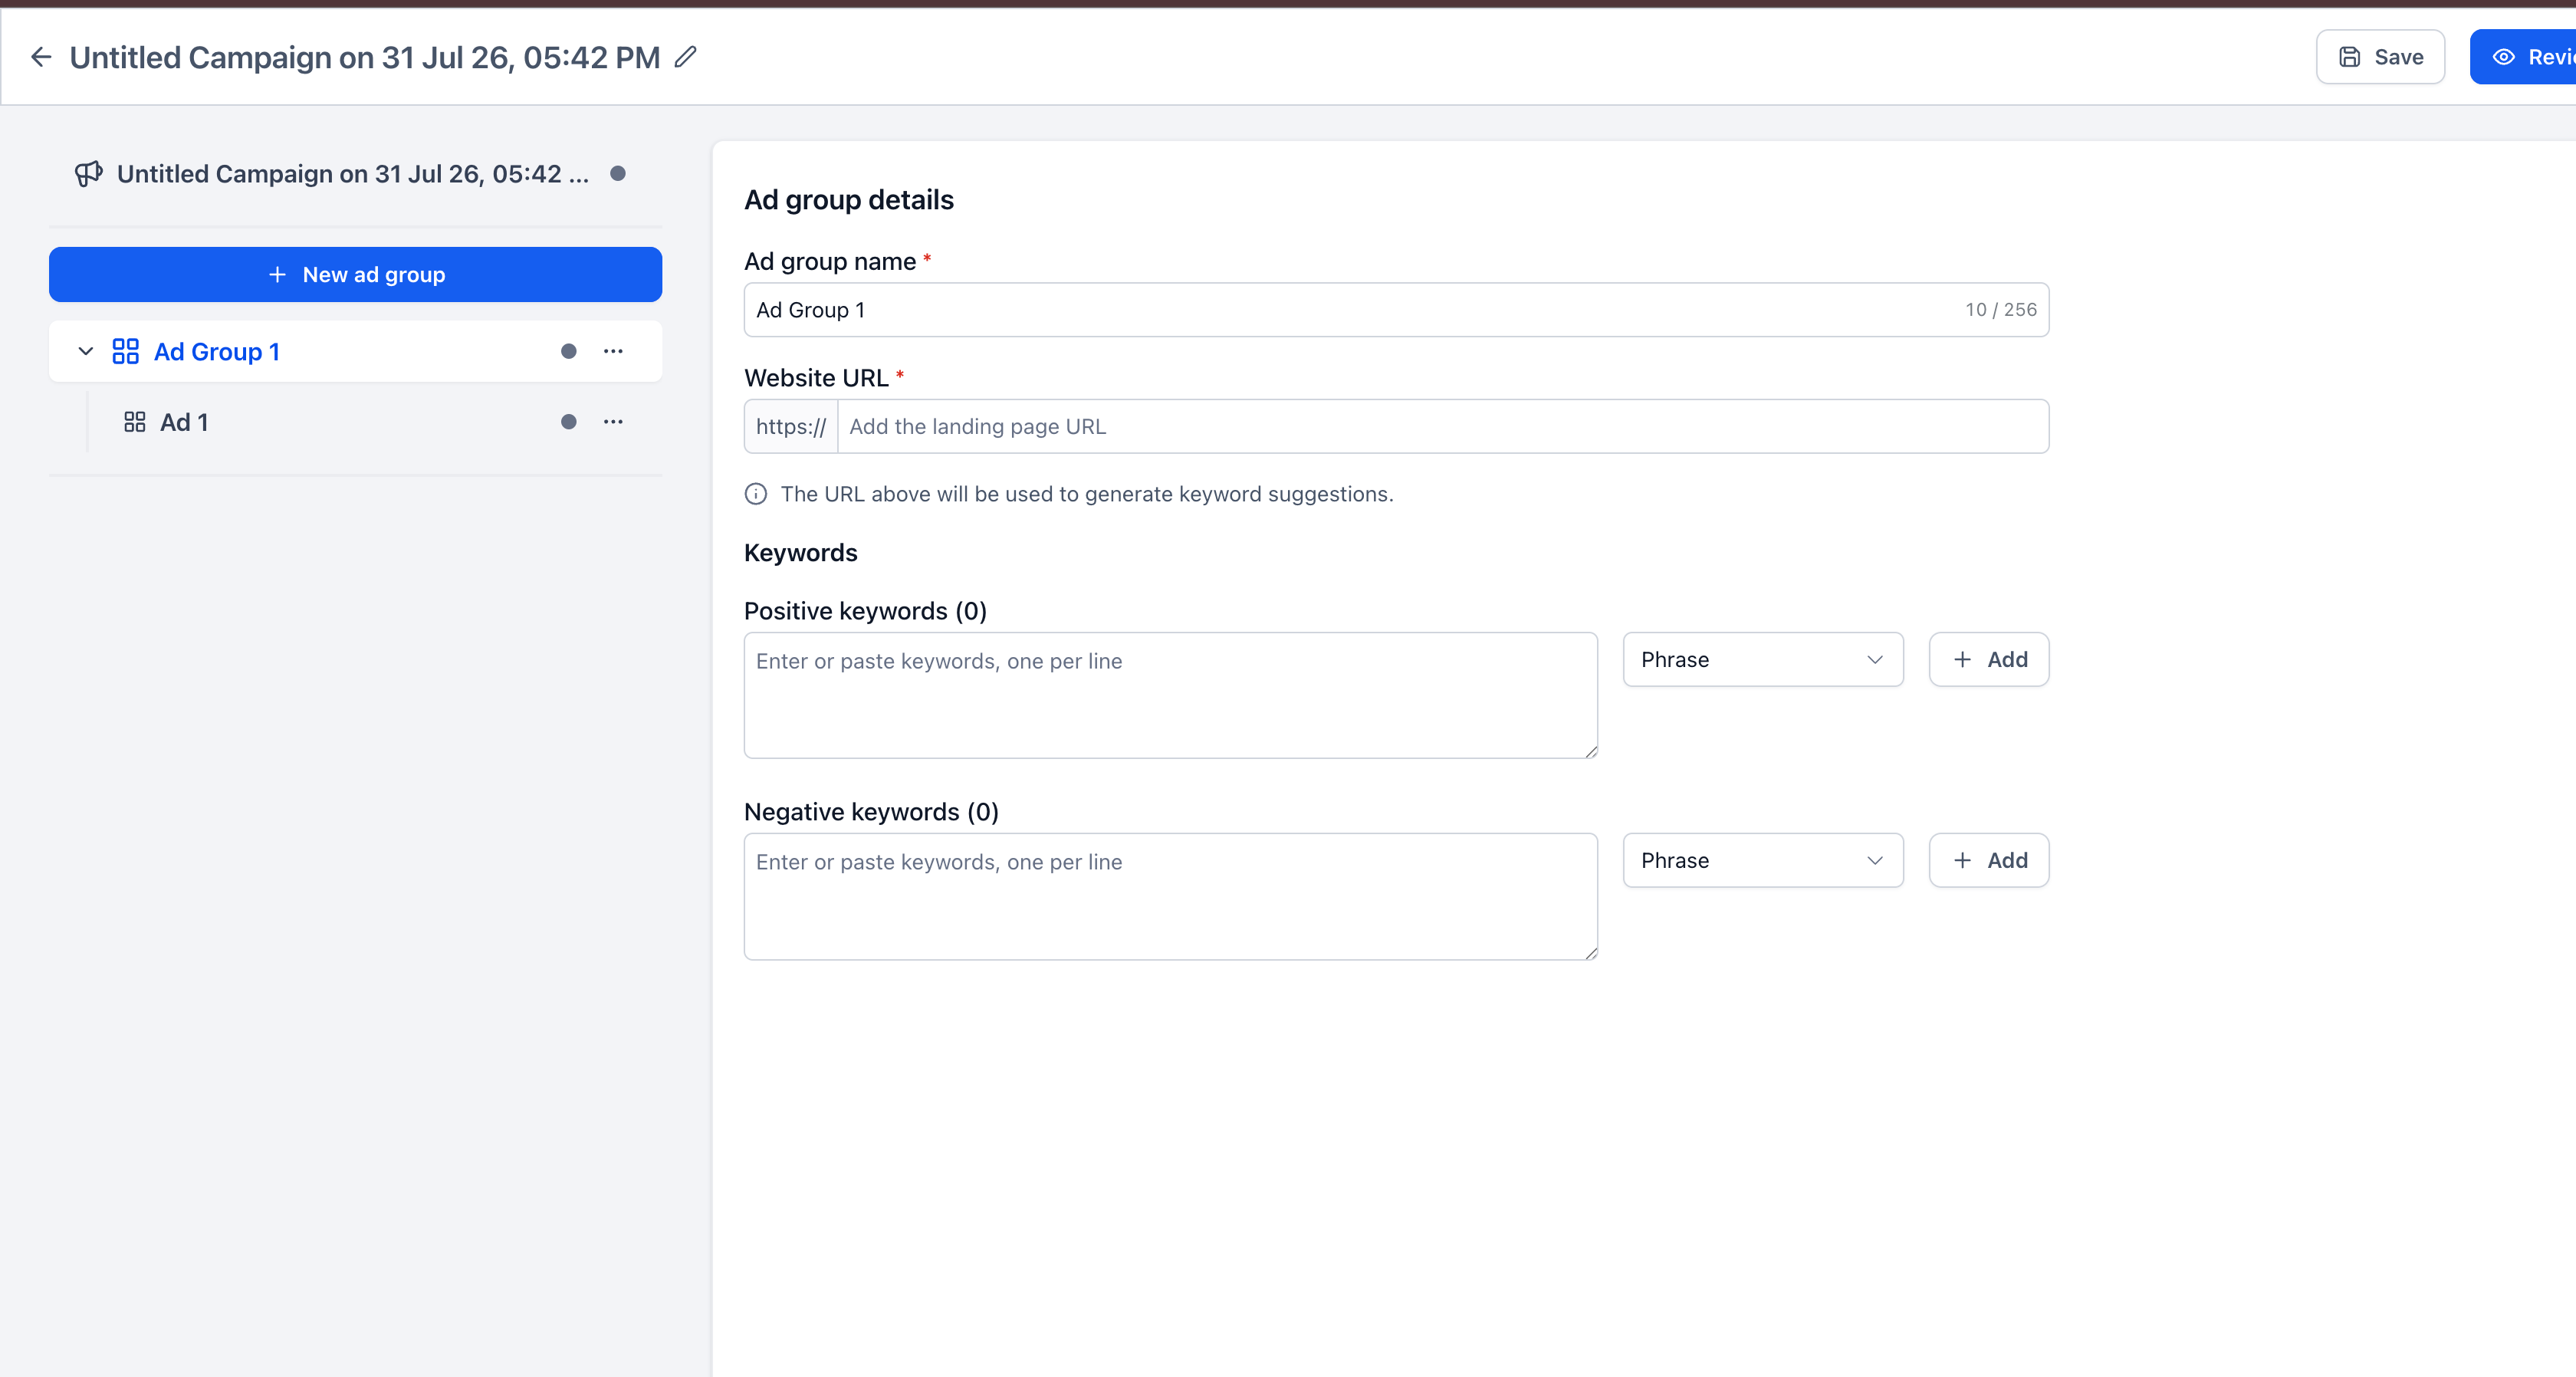The image size is (2576, 1377).
Task: Click the https:// URL prefix
Action: coord(791,426)
